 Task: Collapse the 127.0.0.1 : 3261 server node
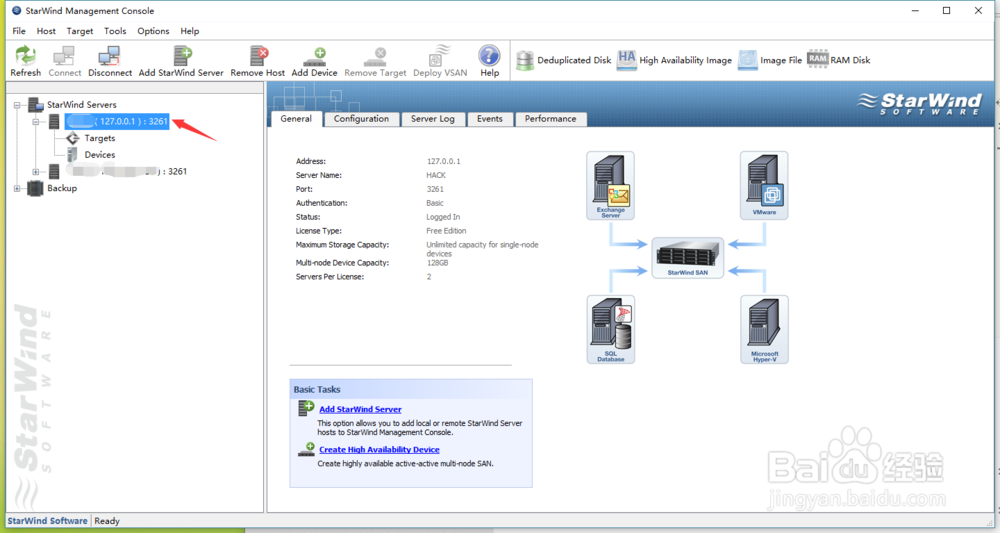coord(36,121)
